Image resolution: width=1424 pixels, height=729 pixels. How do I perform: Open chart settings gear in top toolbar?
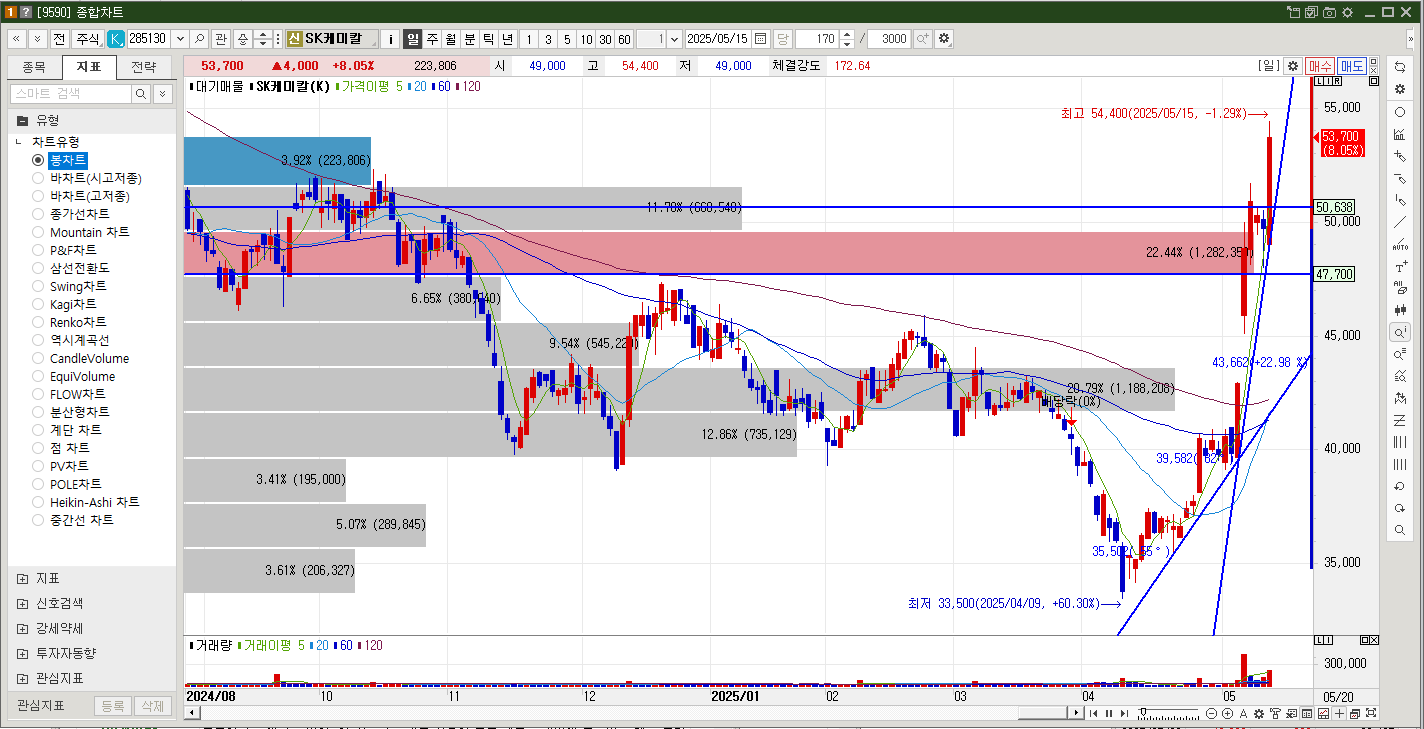[x=944, y=39]
